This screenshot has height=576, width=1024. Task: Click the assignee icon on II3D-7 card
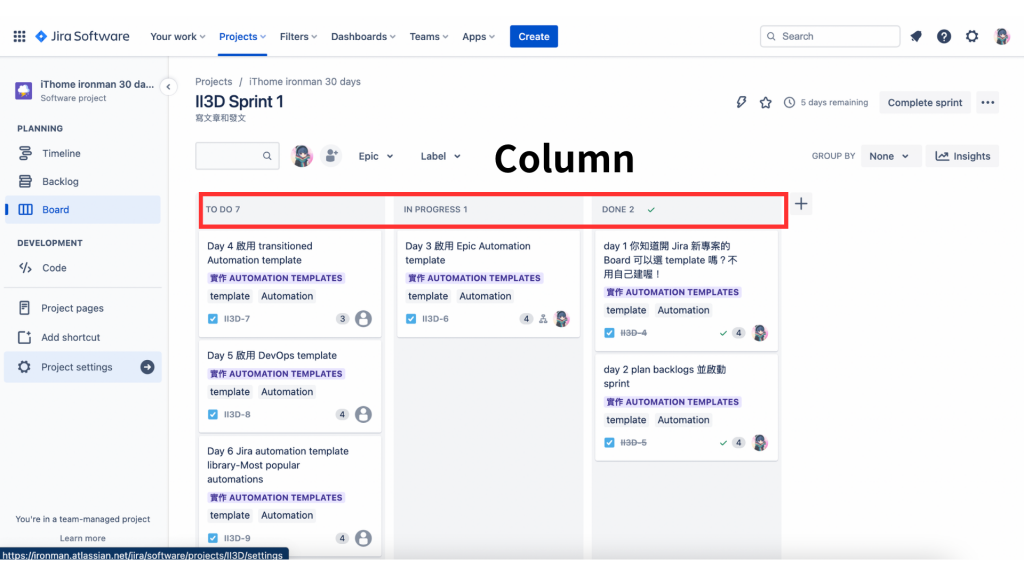point(363,319)
